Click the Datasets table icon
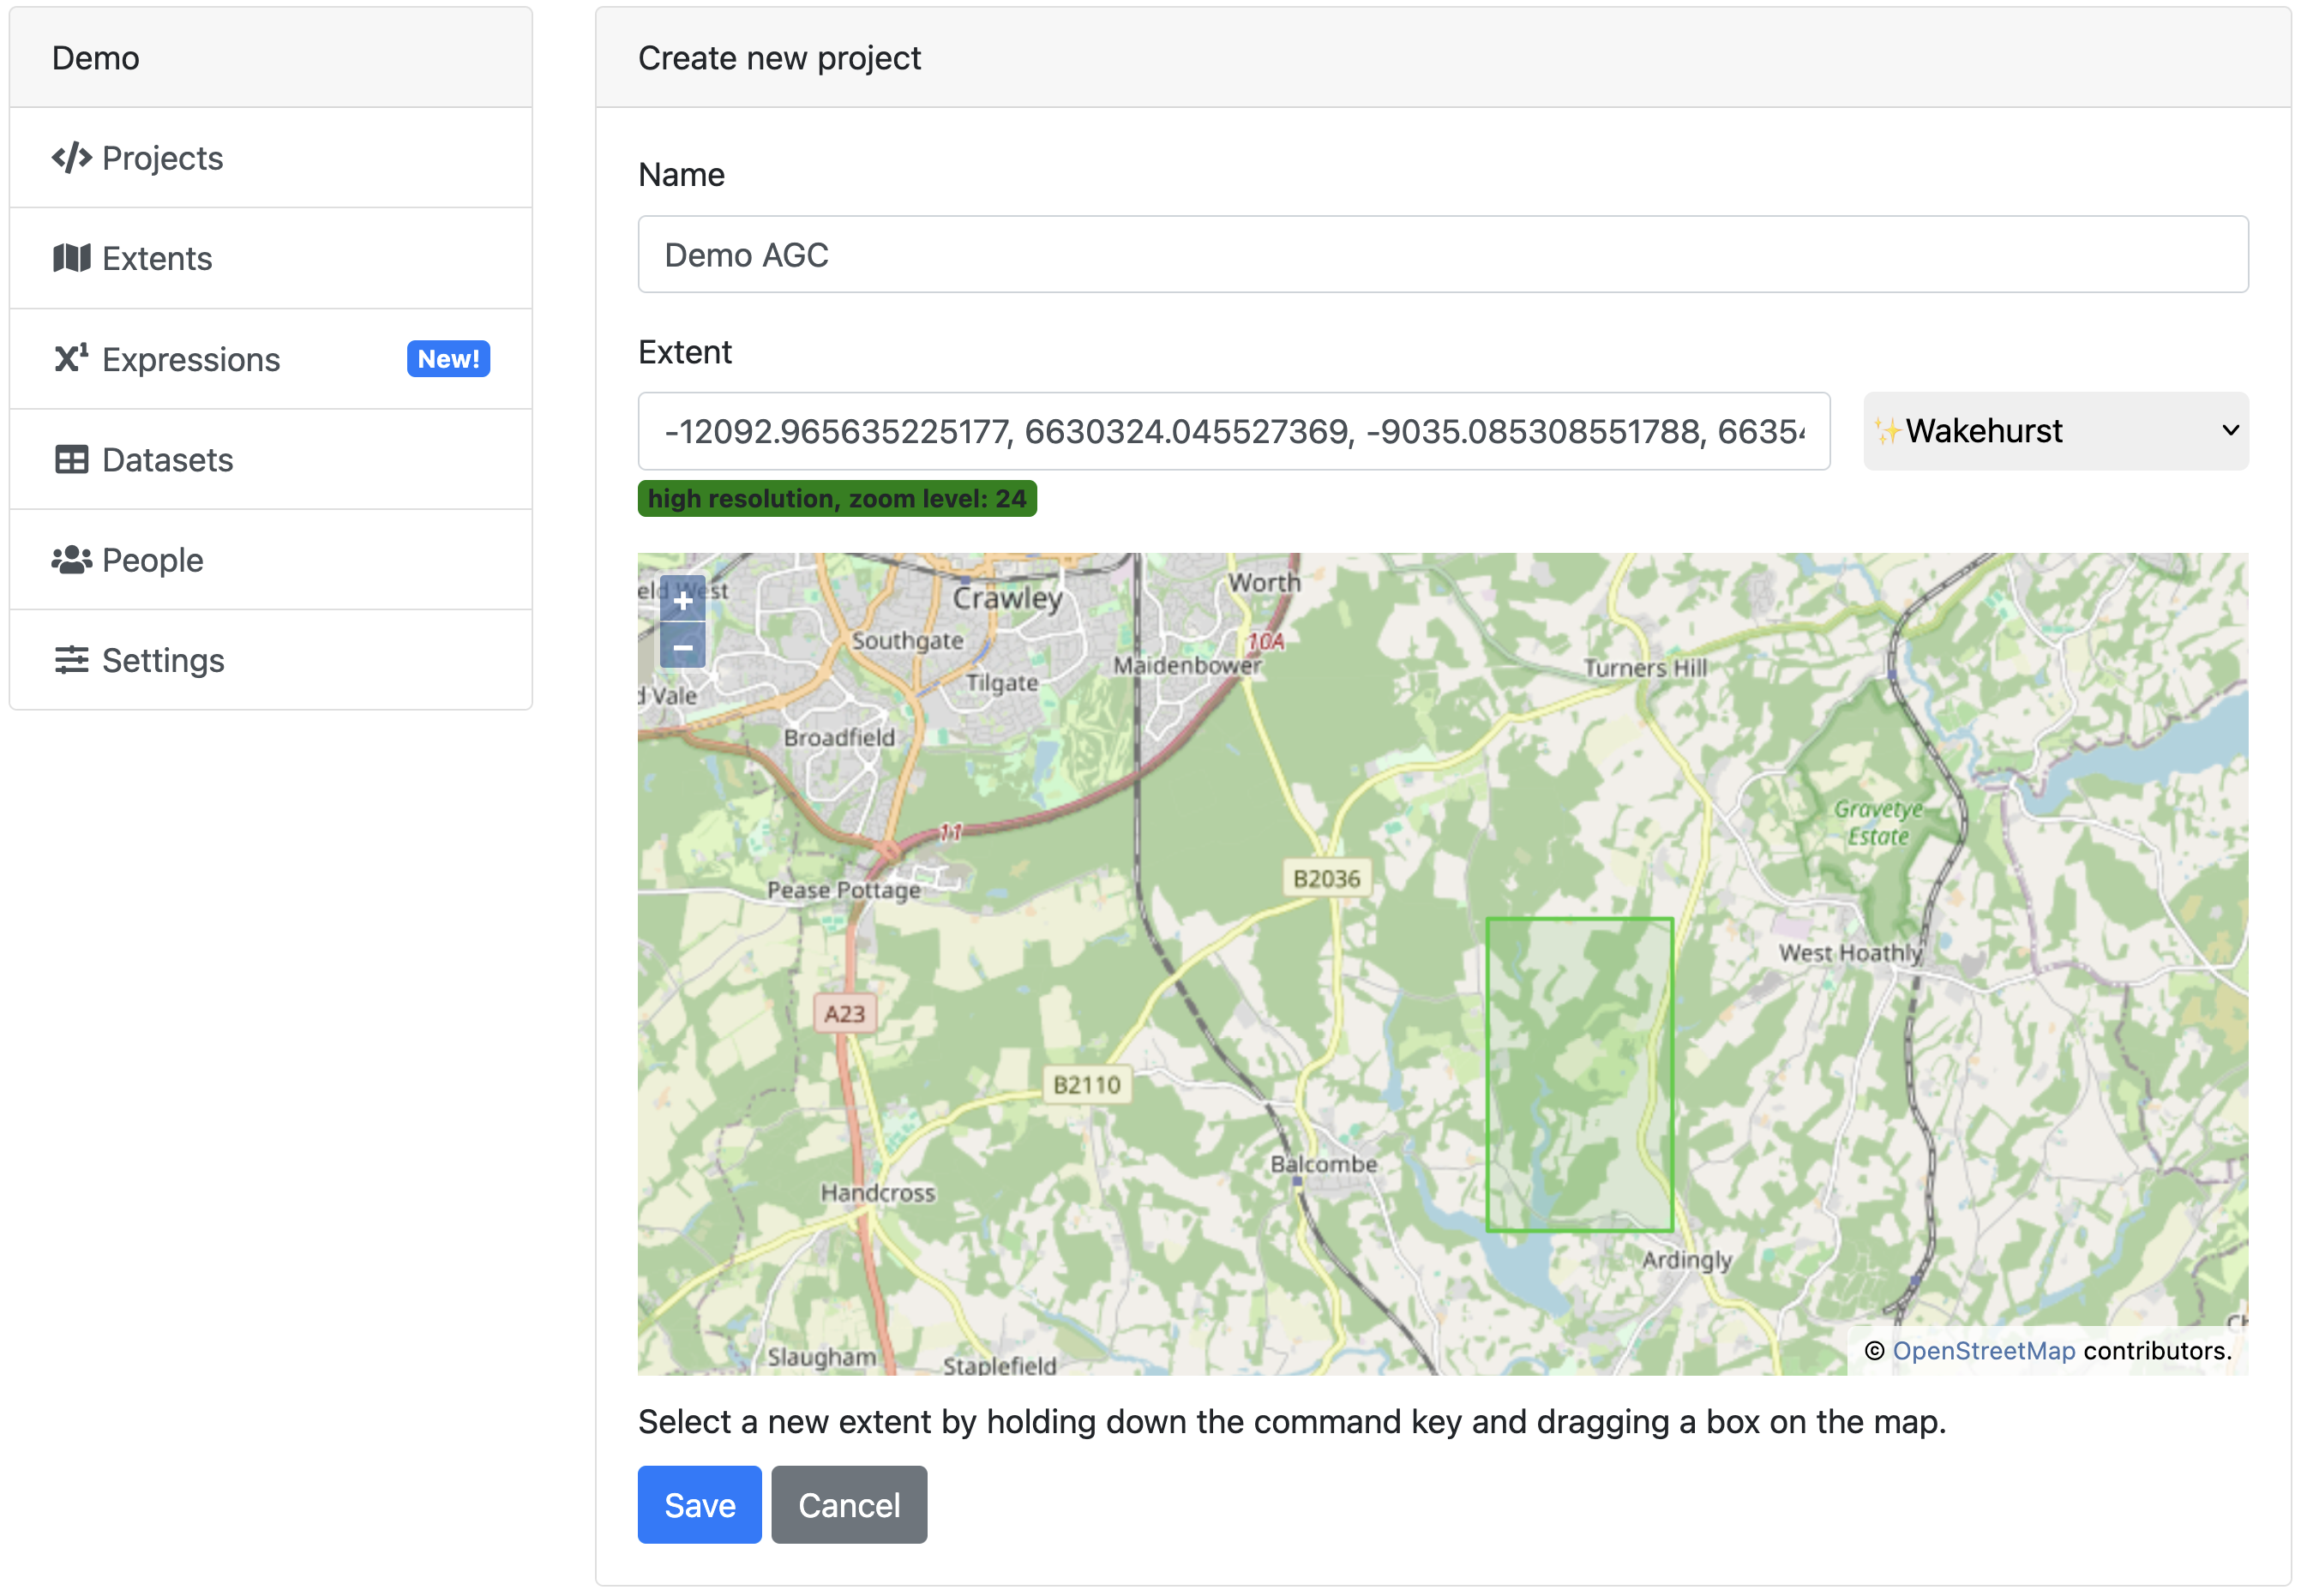 point(71,460)
